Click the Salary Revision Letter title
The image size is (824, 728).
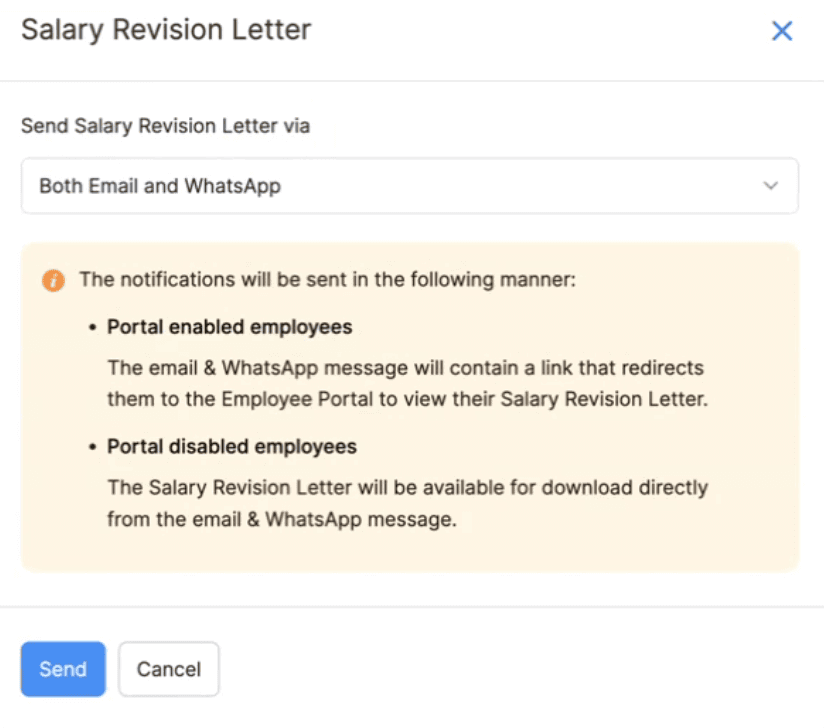click(x=166, y=30)
